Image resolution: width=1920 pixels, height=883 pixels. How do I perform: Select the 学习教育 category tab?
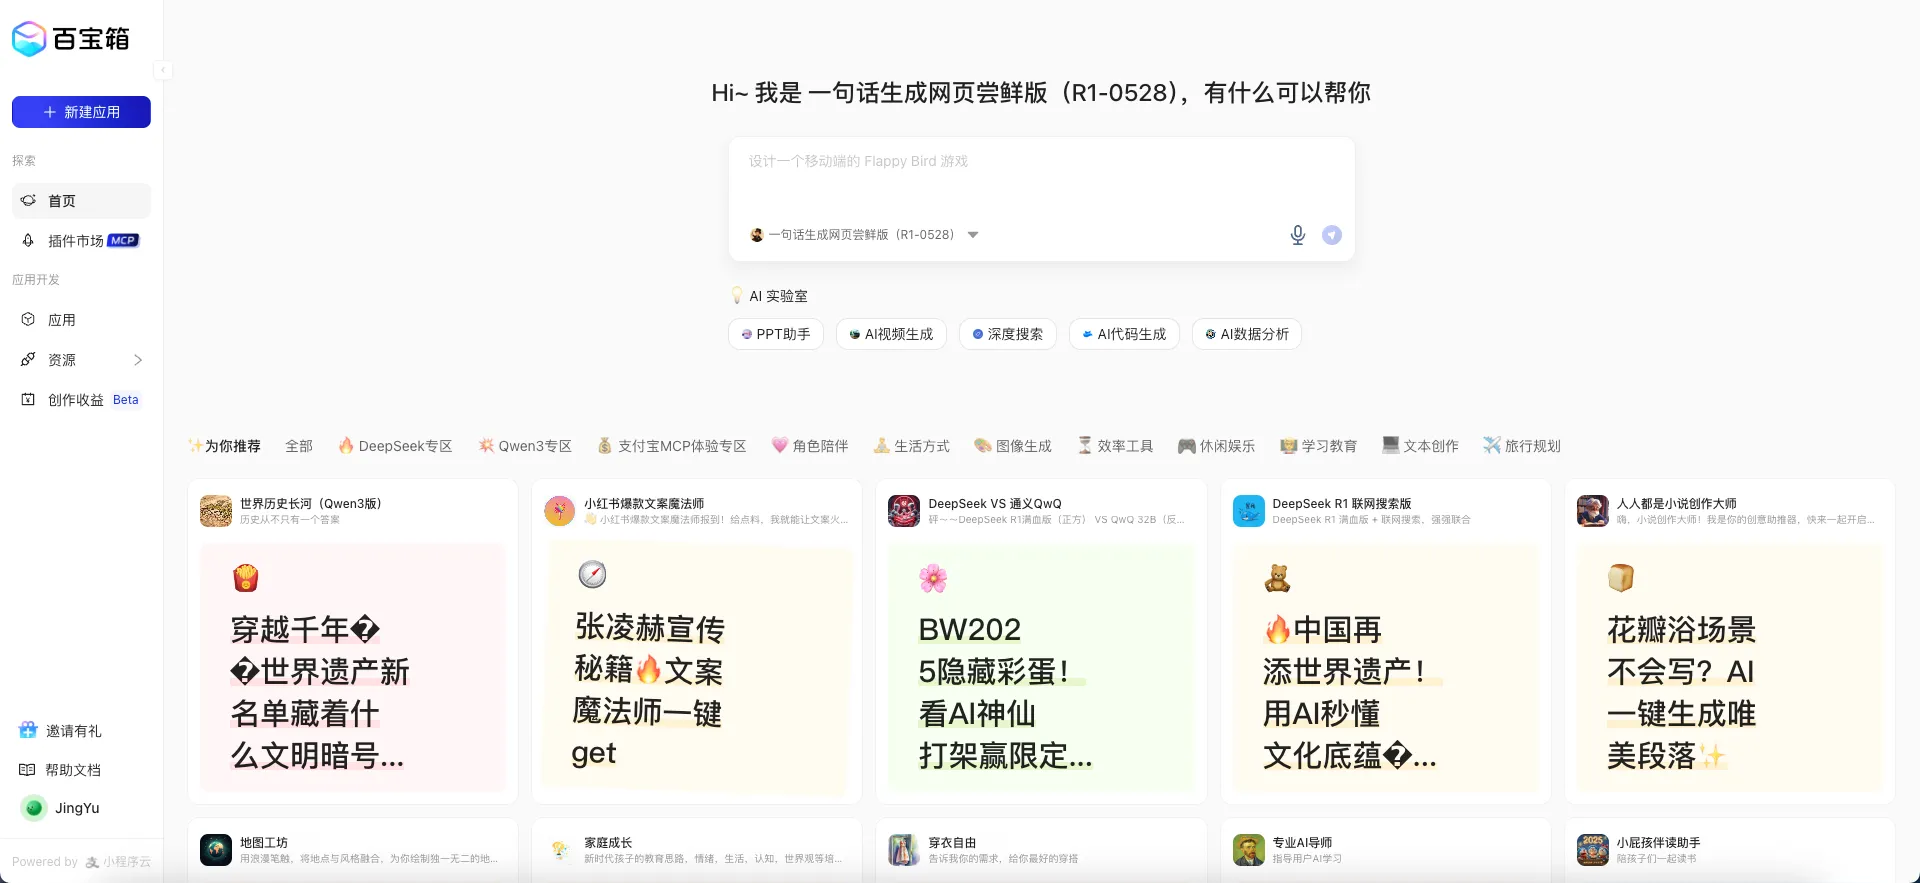[x=1319, y=446]
